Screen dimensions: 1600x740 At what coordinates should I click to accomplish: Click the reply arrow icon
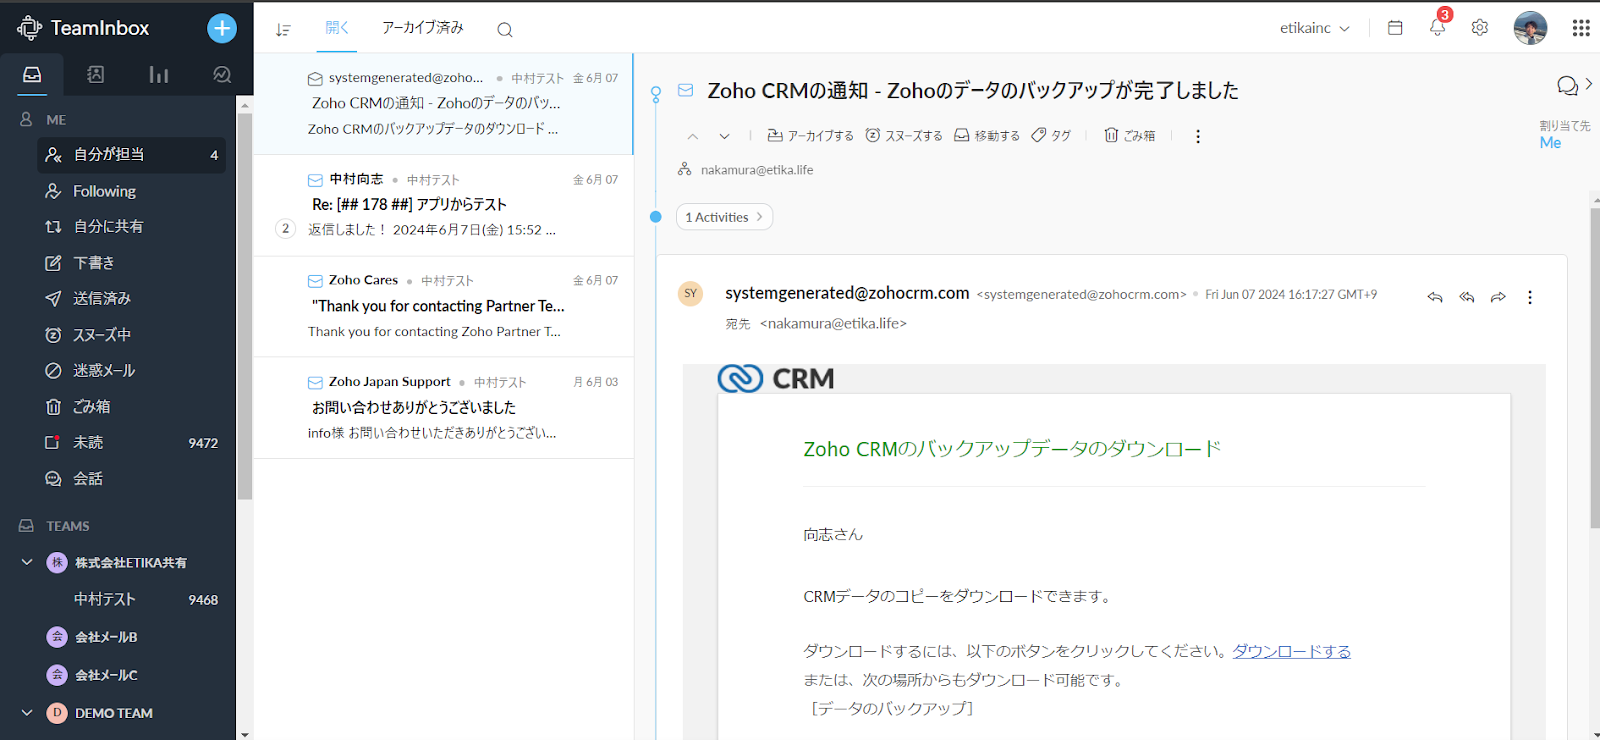click(1435, 297)
